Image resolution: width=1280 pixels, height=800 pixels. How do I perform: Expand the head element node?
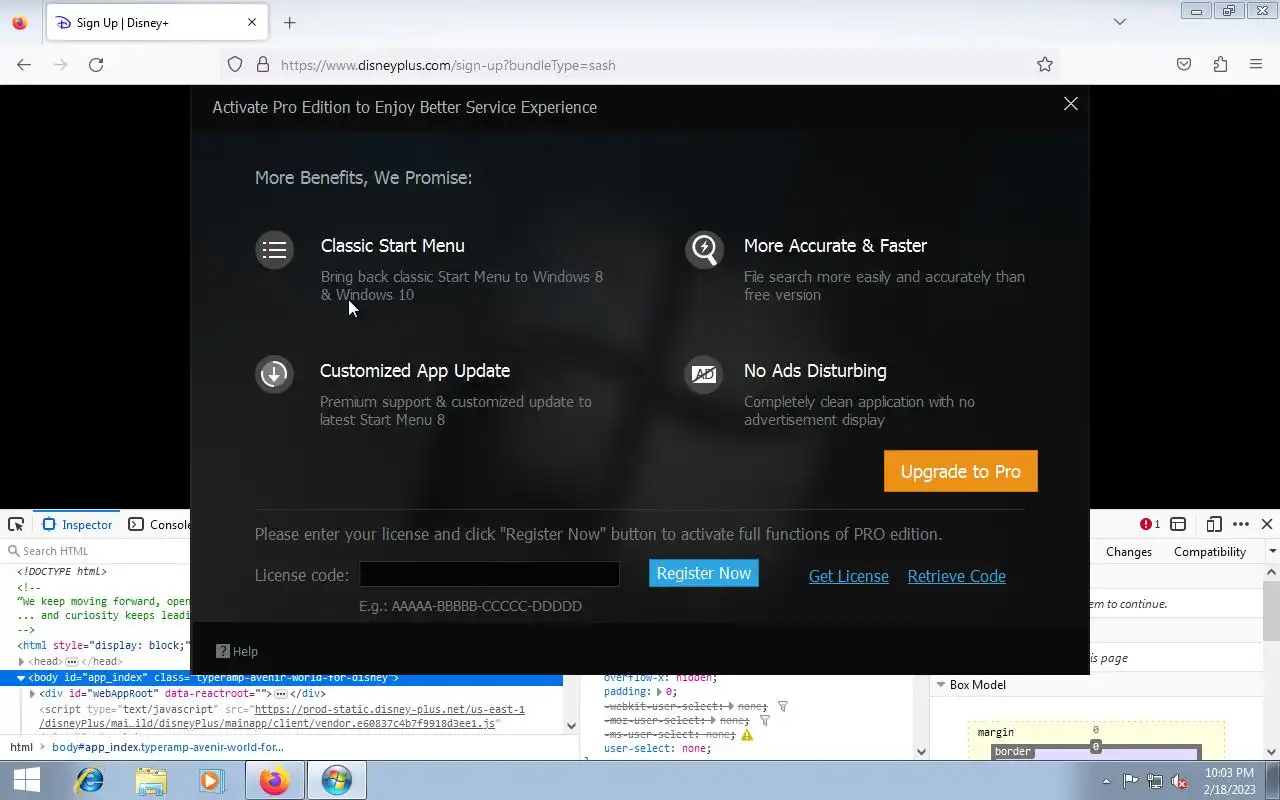pos(22,661)
